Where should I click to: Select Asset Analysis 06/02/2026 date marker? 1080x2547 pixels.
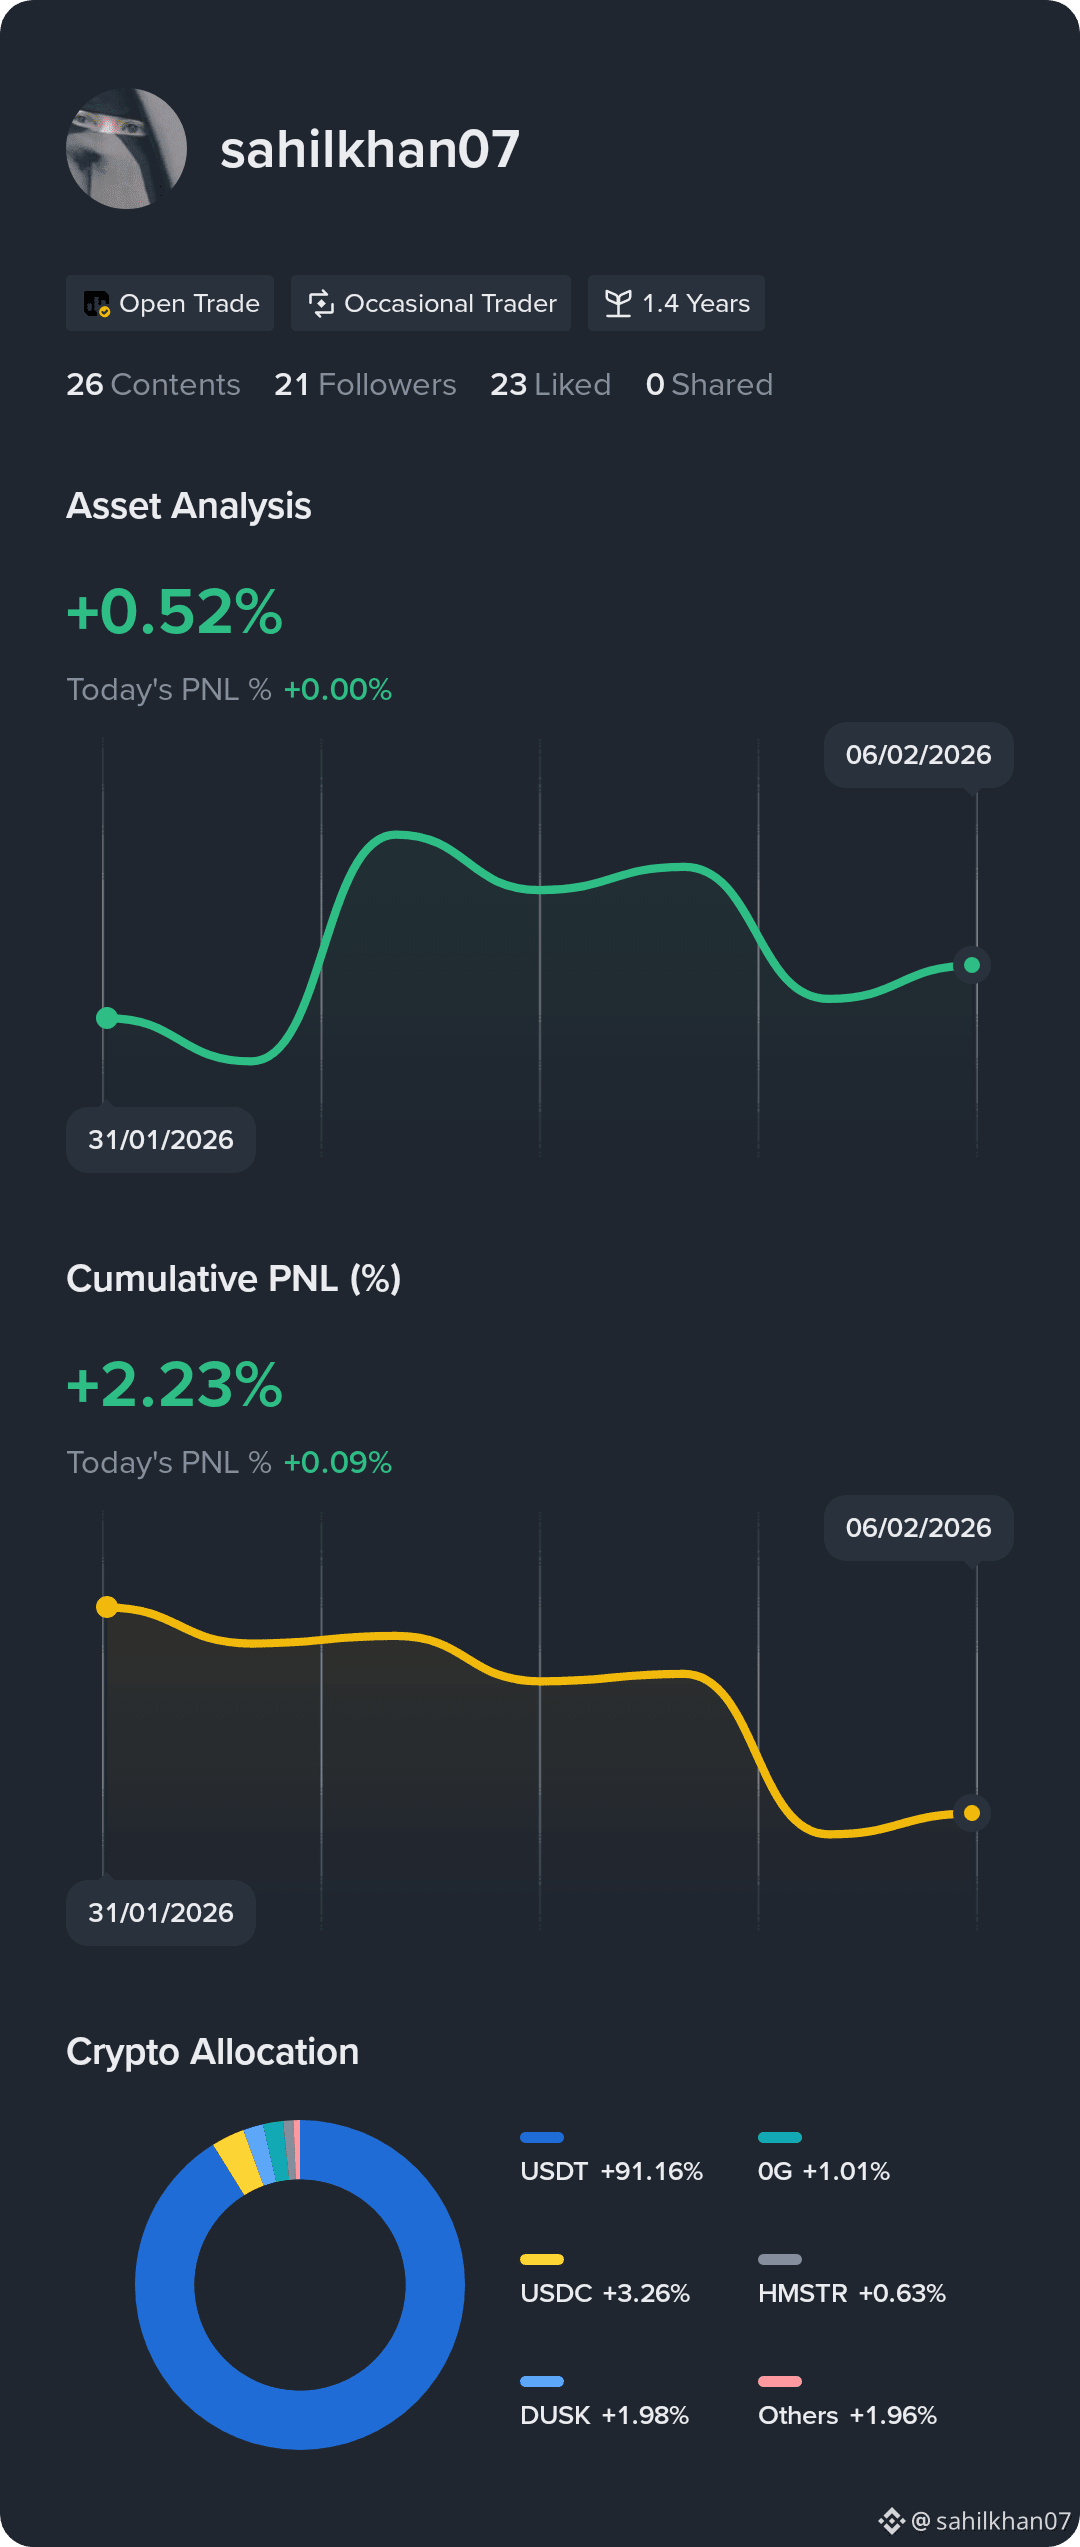[918, 755]
